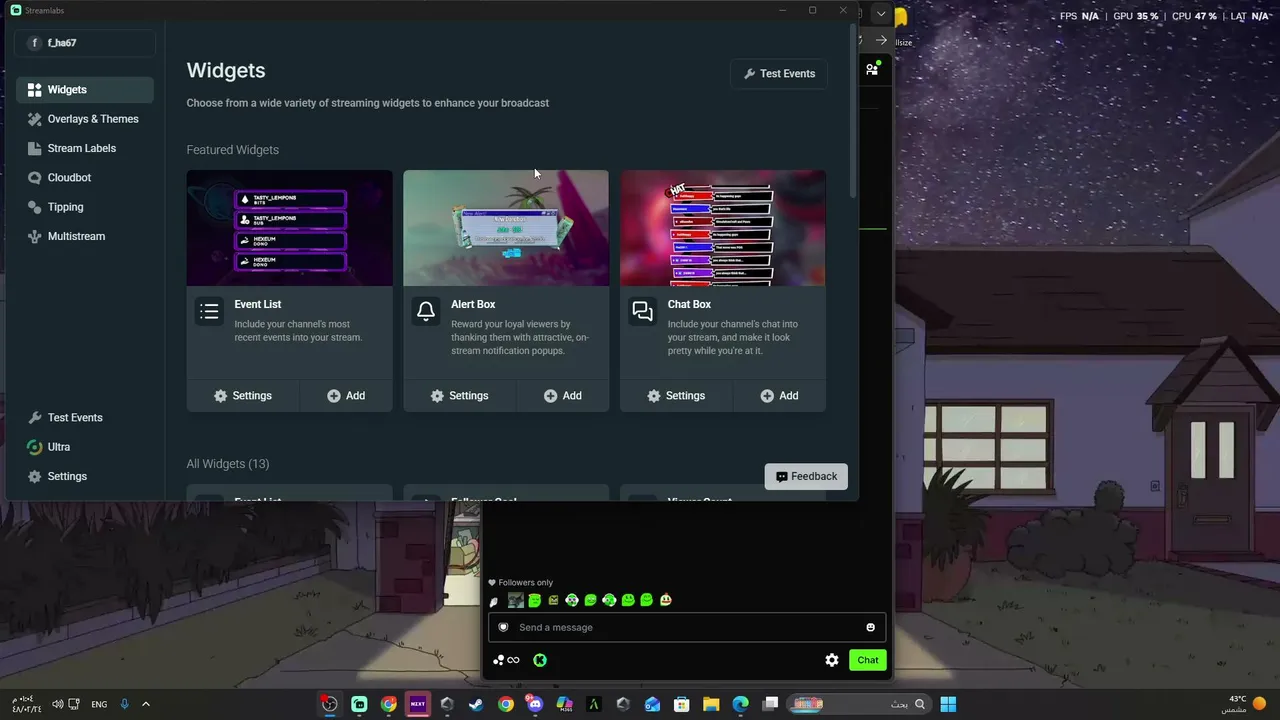Open File Explorer from taskbar

click(711, 704)
